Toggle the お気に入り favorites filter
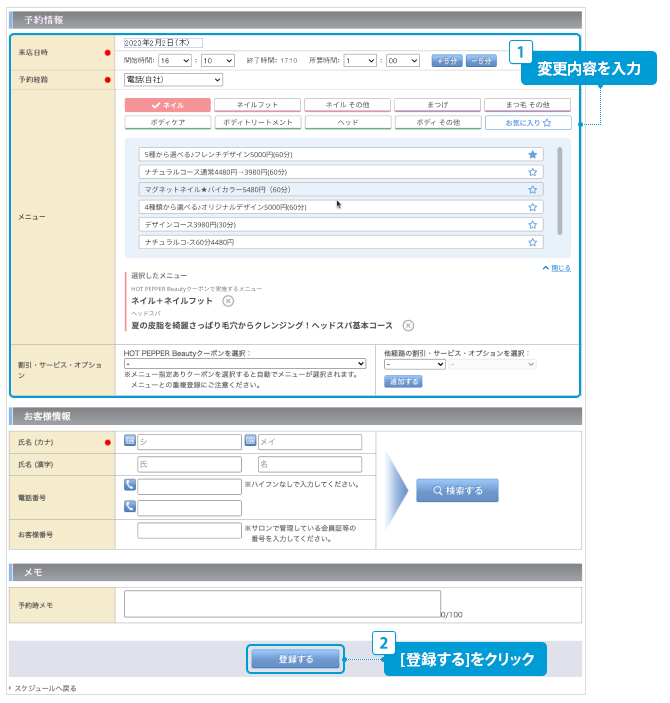 (x=527, y=122)
